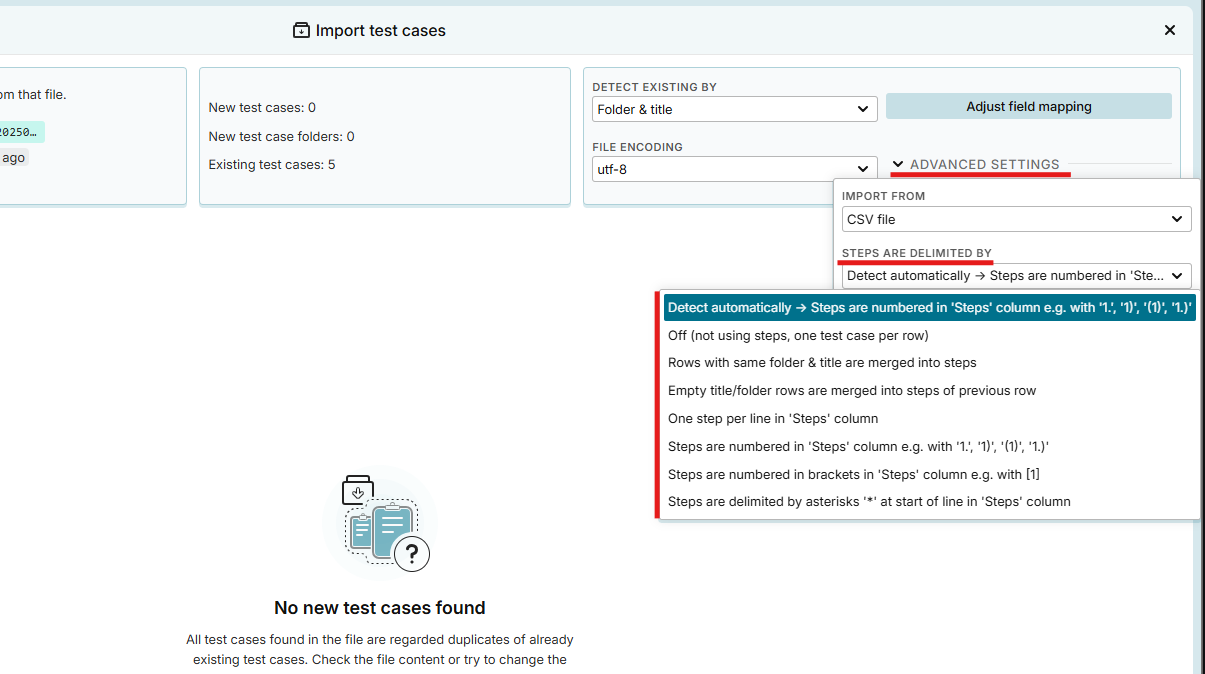
Task: Select One step per line option
Action: tap(773, 419)
